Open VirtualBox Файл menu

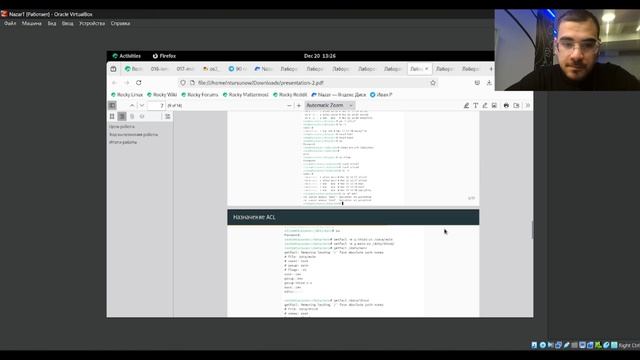pyautogui.click(x=10, y=23)
